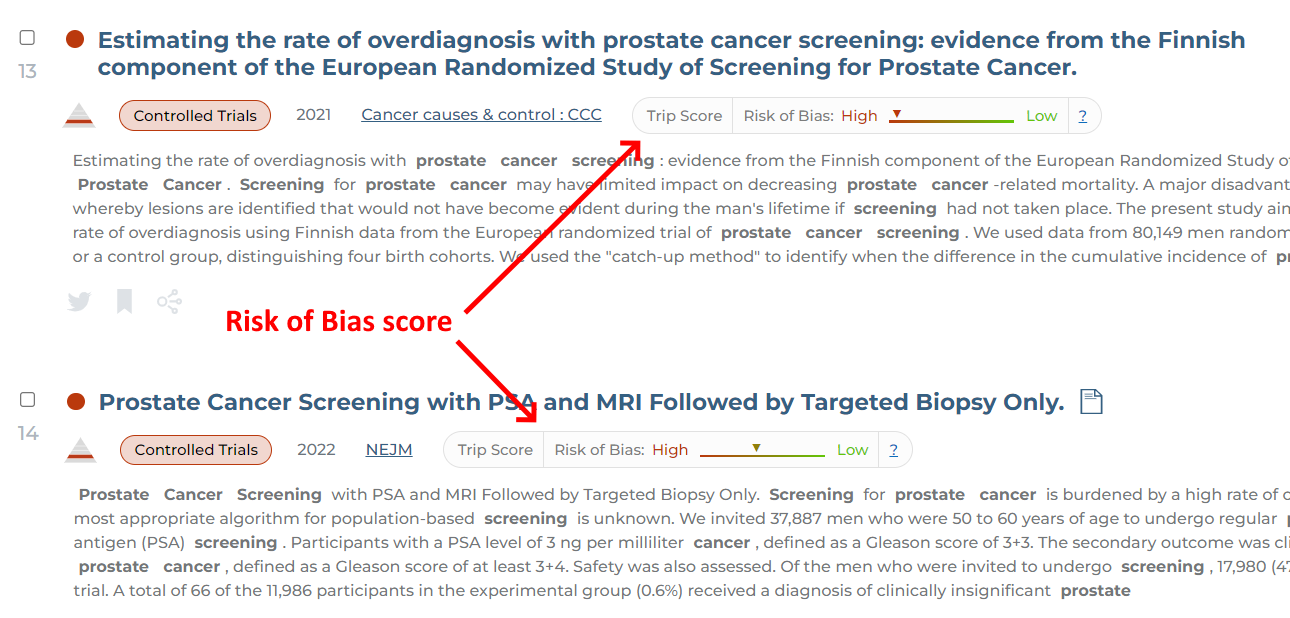Click the evidence pyramid icon beside article 13
This screenshot has height=618, width=1290.
pyautogui.click(x=80, y=115)
